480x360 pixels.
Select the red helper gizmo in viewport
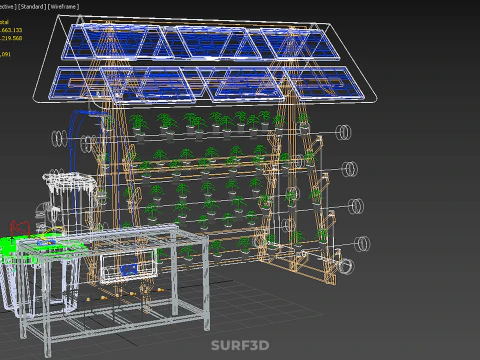tap(20, 228)
